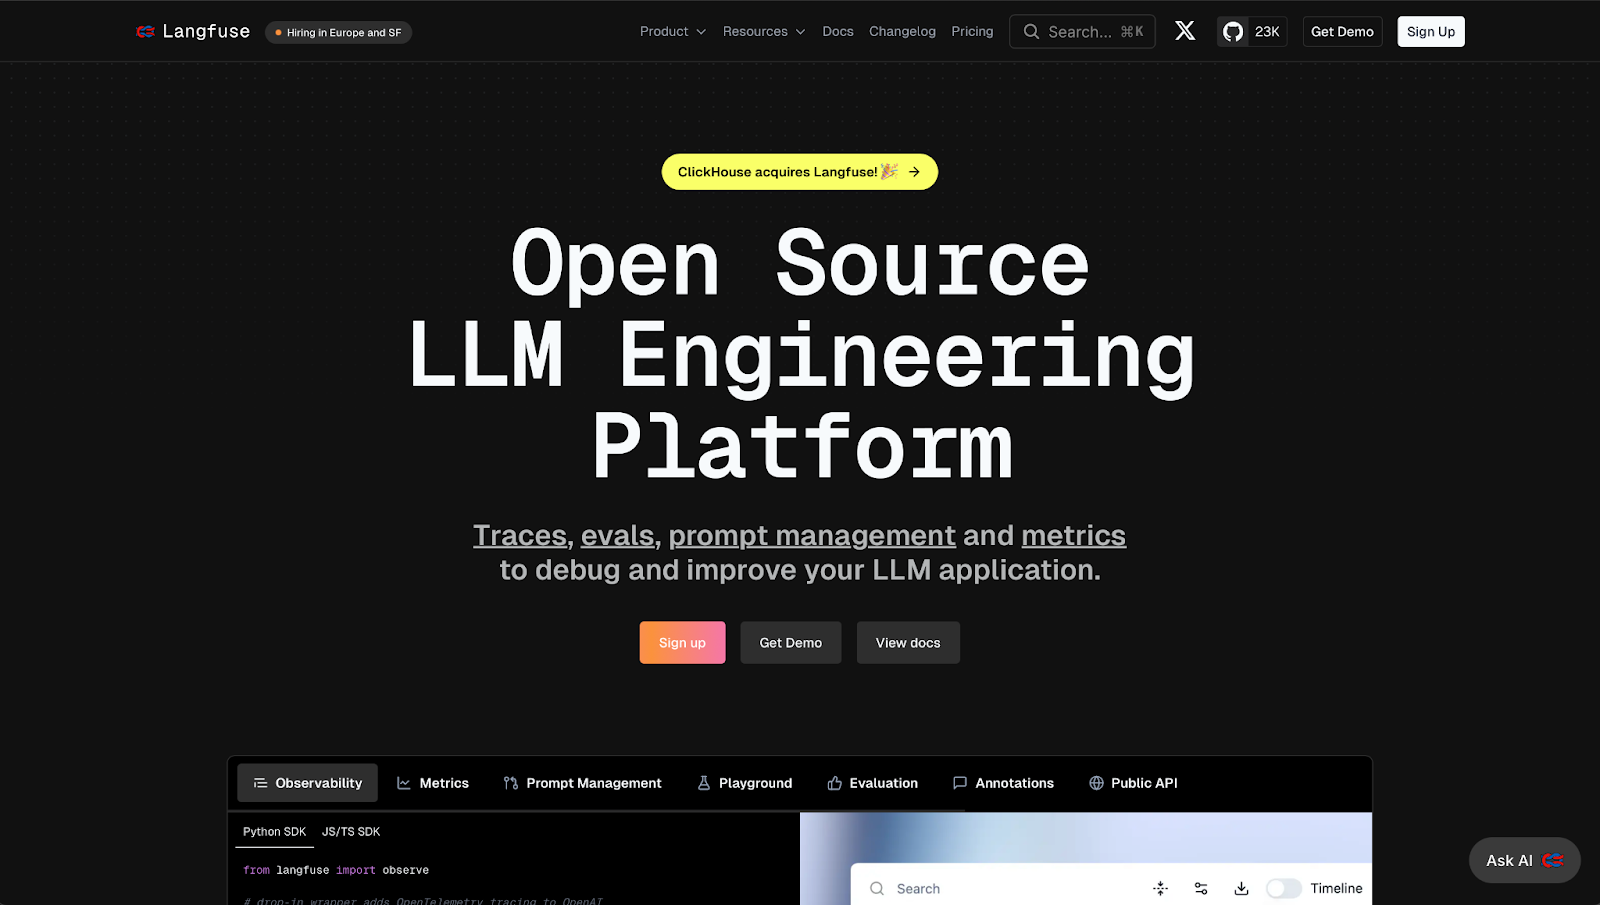The image size is (1600, 905).
Task: Expand the Resources dropdown menu
Action: pyautogui.click(x=763, y=32)
